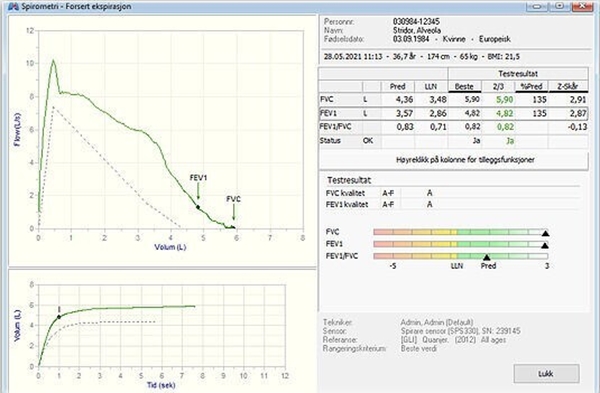Click the Pred column header
Image resolution: width=600 pixels, height=393 pixels.
(x=398, y=86)
